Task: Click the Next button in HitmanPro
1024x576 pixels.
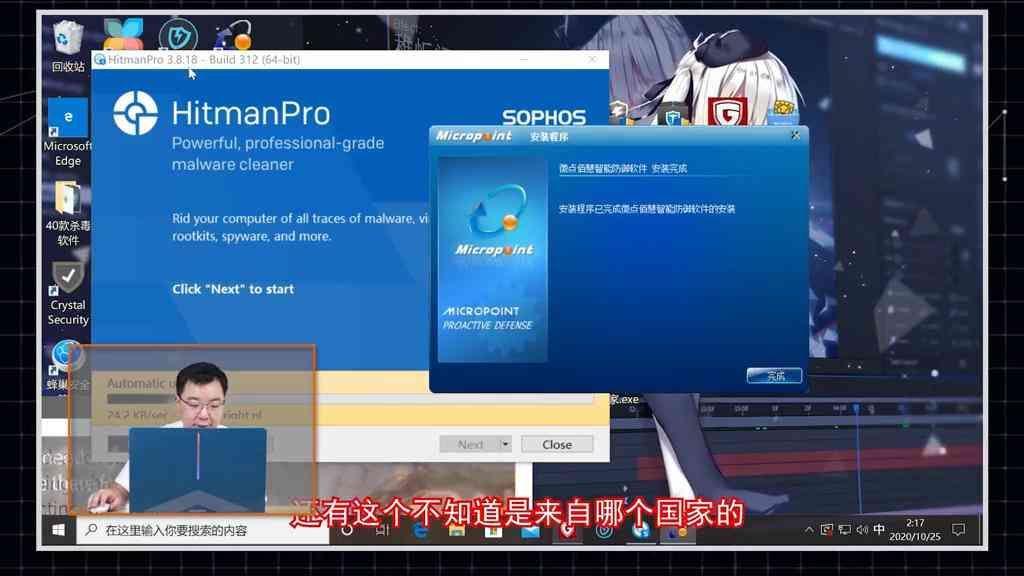Action: point(470,444)
